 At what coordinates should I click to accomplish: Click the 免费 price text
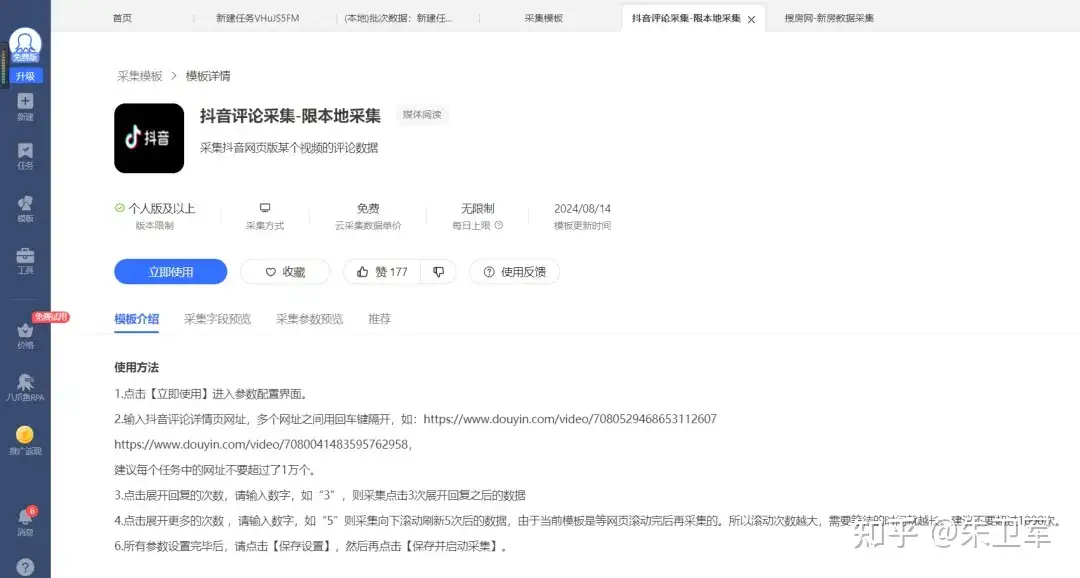[x=368, y=208]
